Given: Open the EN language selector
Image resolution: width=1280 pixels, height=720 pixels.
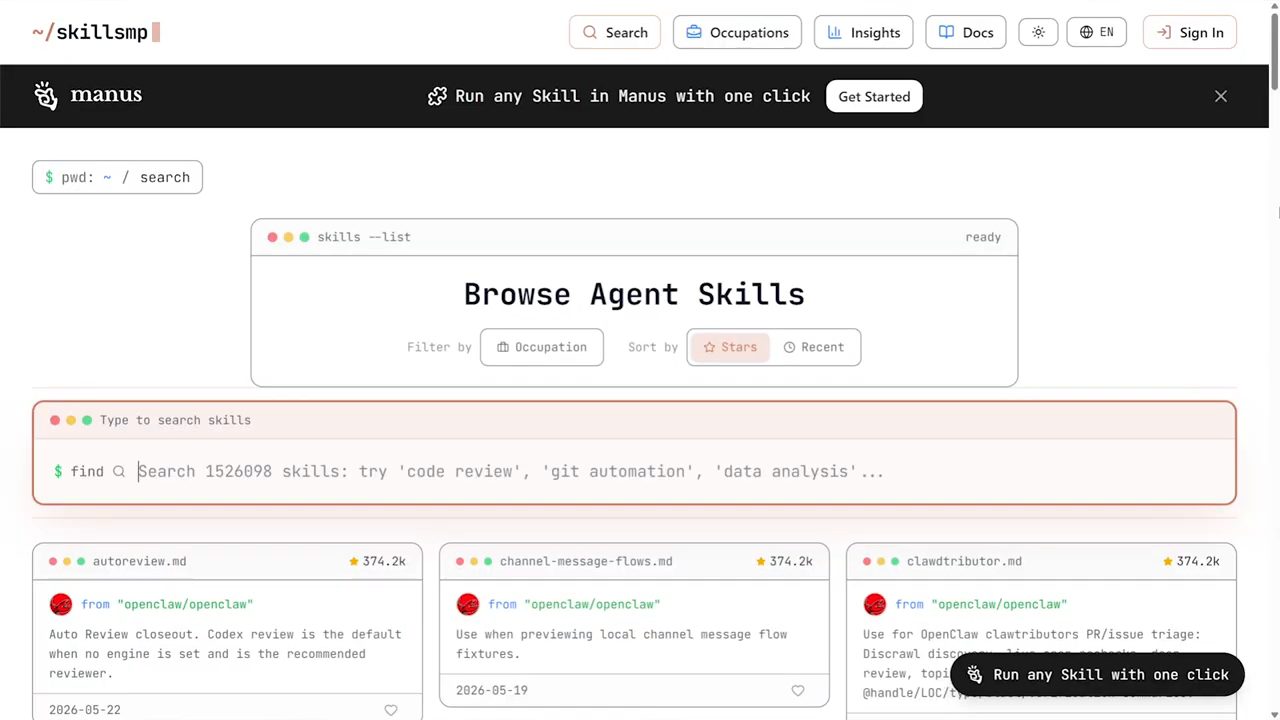Looking at the screenshot, I should click(x=1097, y=32).
